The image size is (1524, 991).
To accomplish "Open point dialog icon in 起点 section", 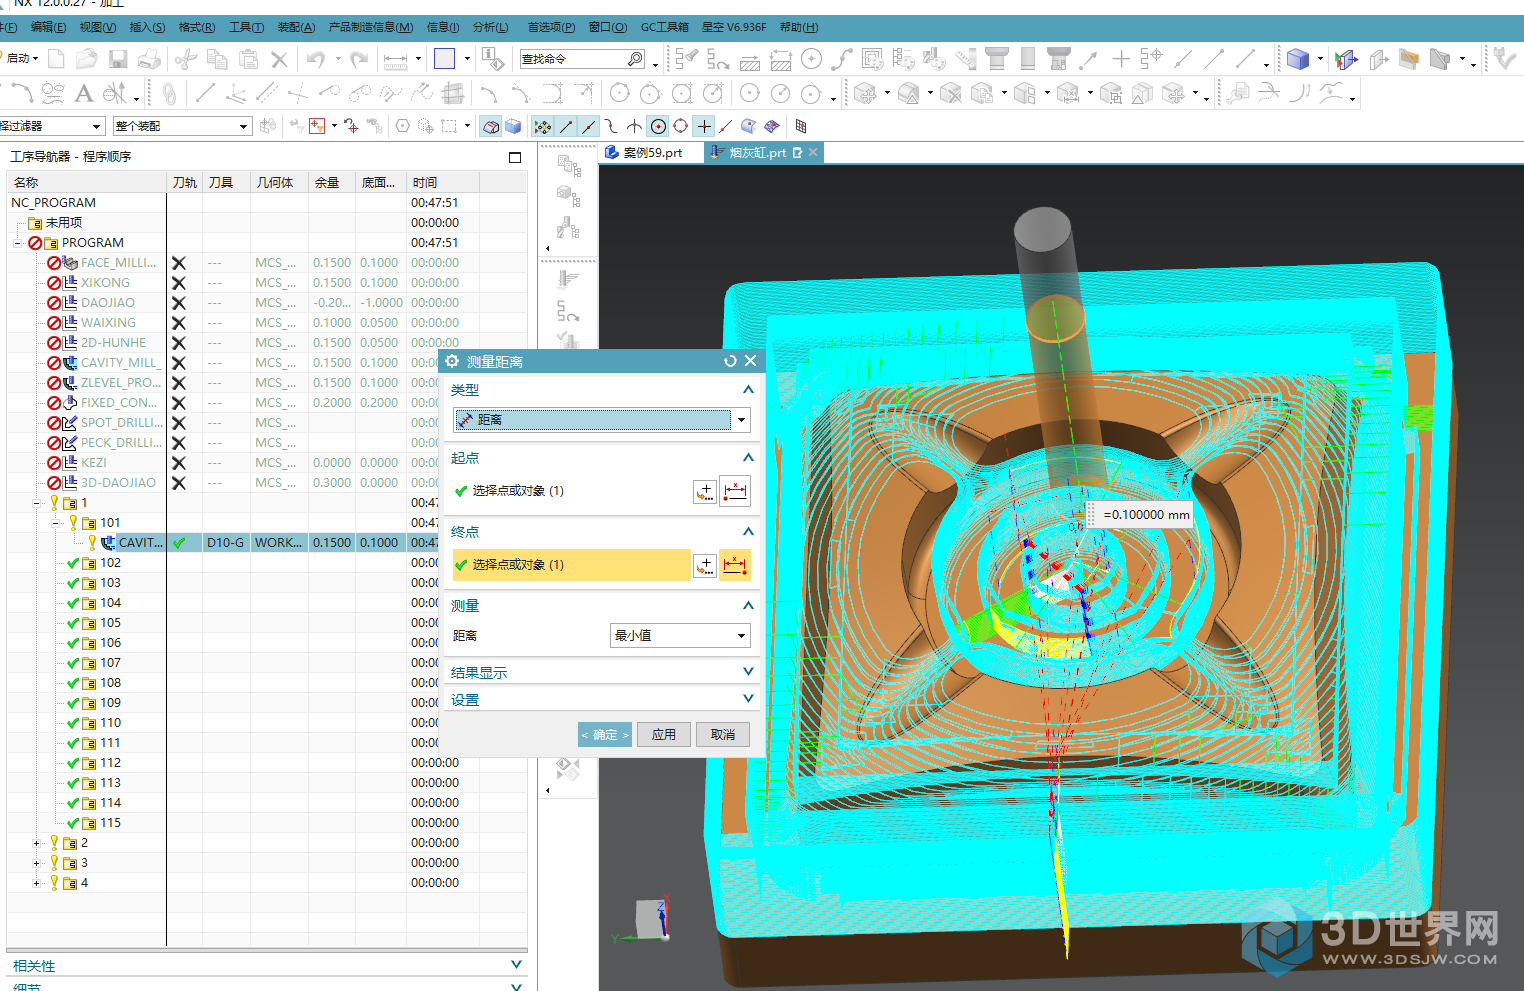I will click(x=705, y=491).
